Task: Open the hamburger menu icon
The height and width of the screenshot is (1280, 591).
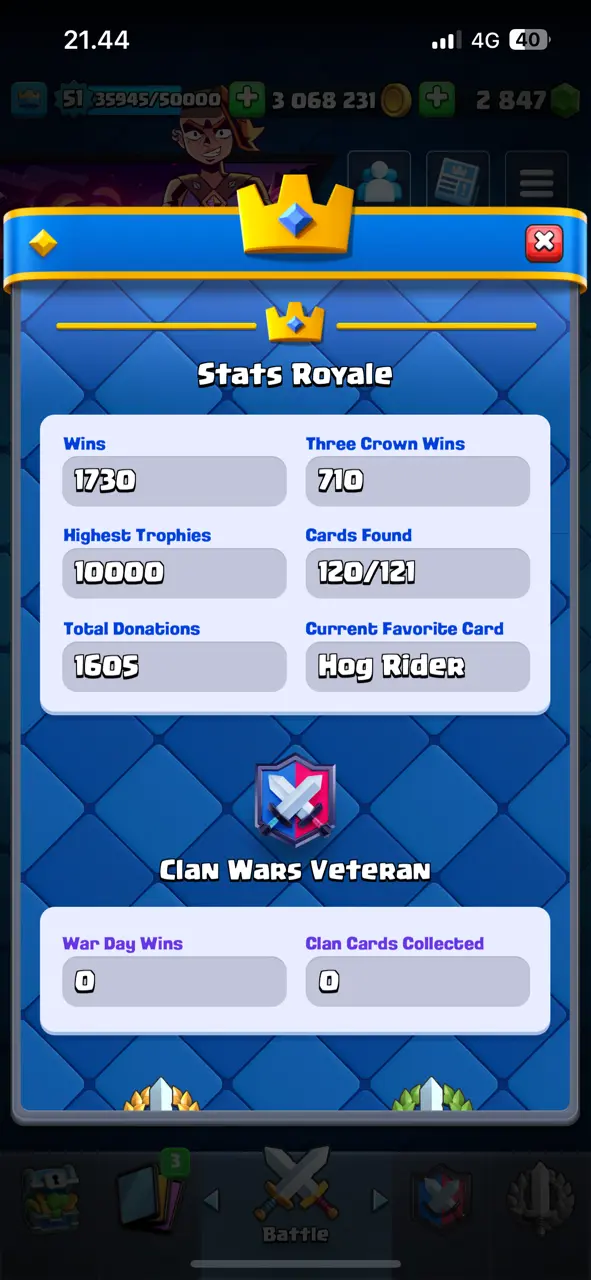Action: pos(537,183)
